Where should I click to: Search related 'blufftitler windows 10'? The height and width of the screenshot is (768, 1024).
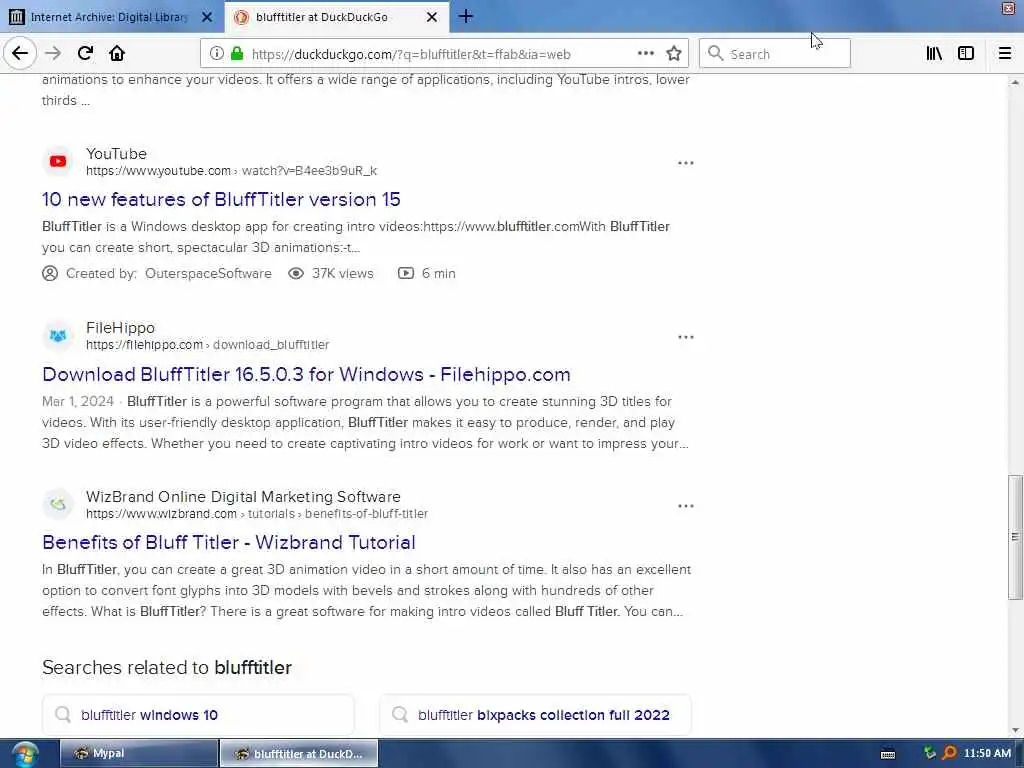pyautogui.click(x=198, y=714)
